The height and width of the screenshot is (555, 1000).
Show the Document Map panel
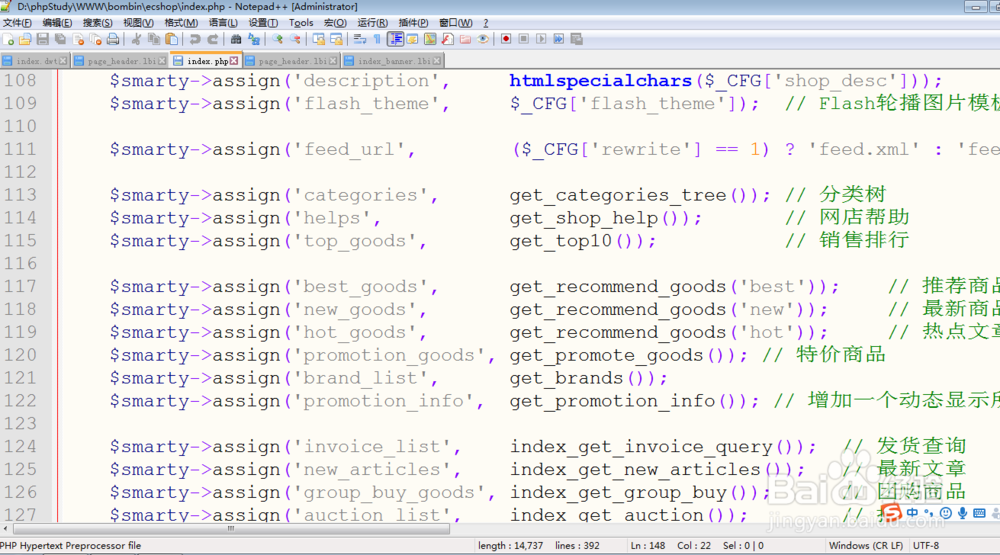(430, 39)
